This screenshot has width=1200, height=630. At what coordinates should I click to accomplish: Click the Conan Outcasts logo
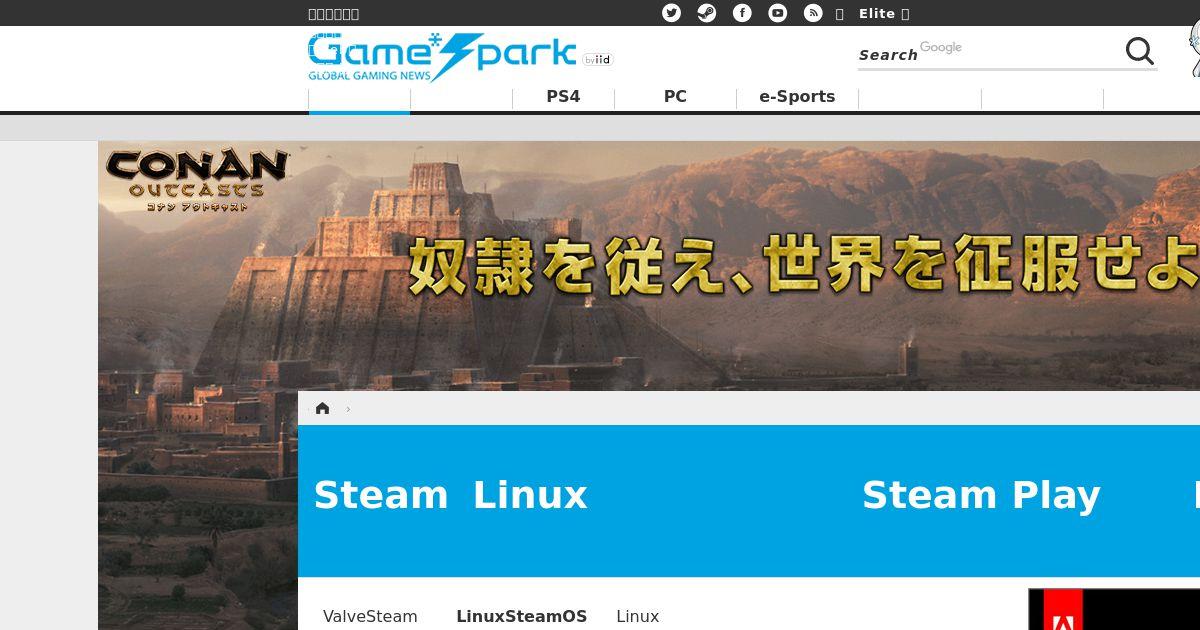tap(197, 180)
